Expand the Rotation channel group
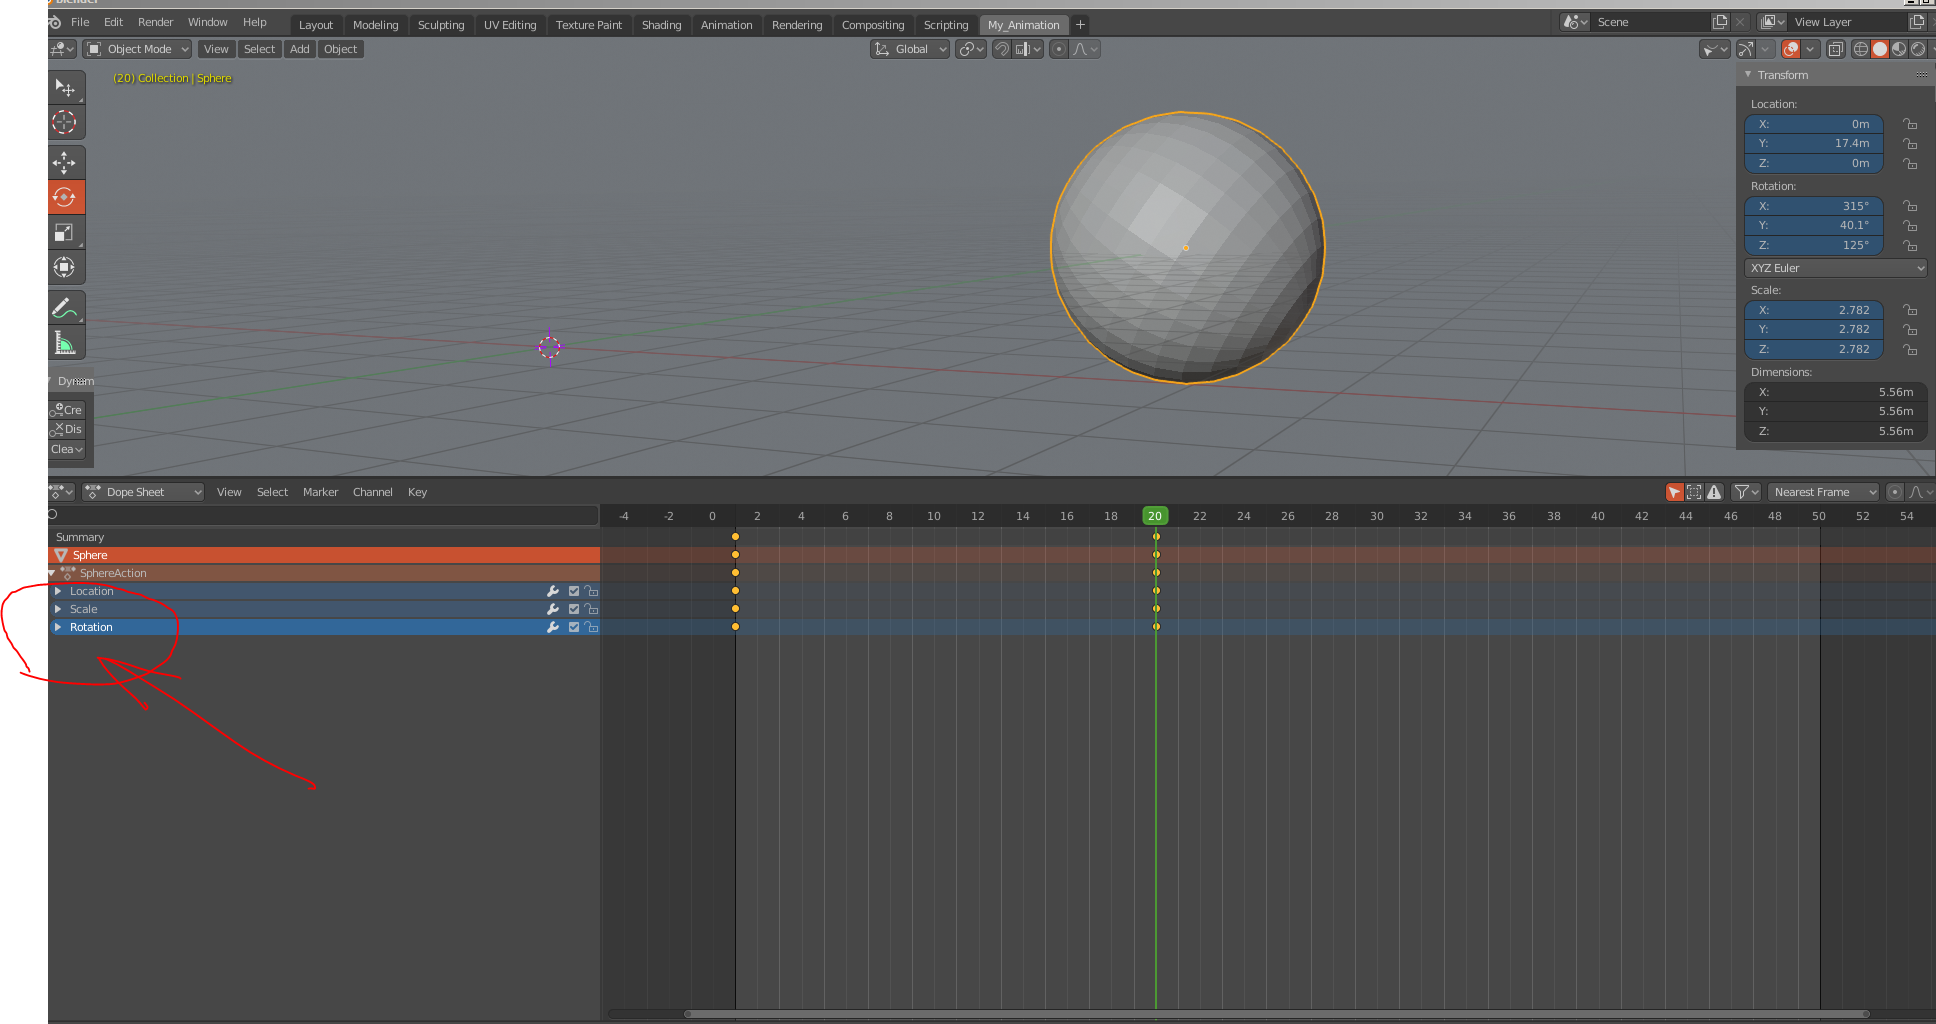Viewport: 1936px width, 1024px height. tap(58, 627)
